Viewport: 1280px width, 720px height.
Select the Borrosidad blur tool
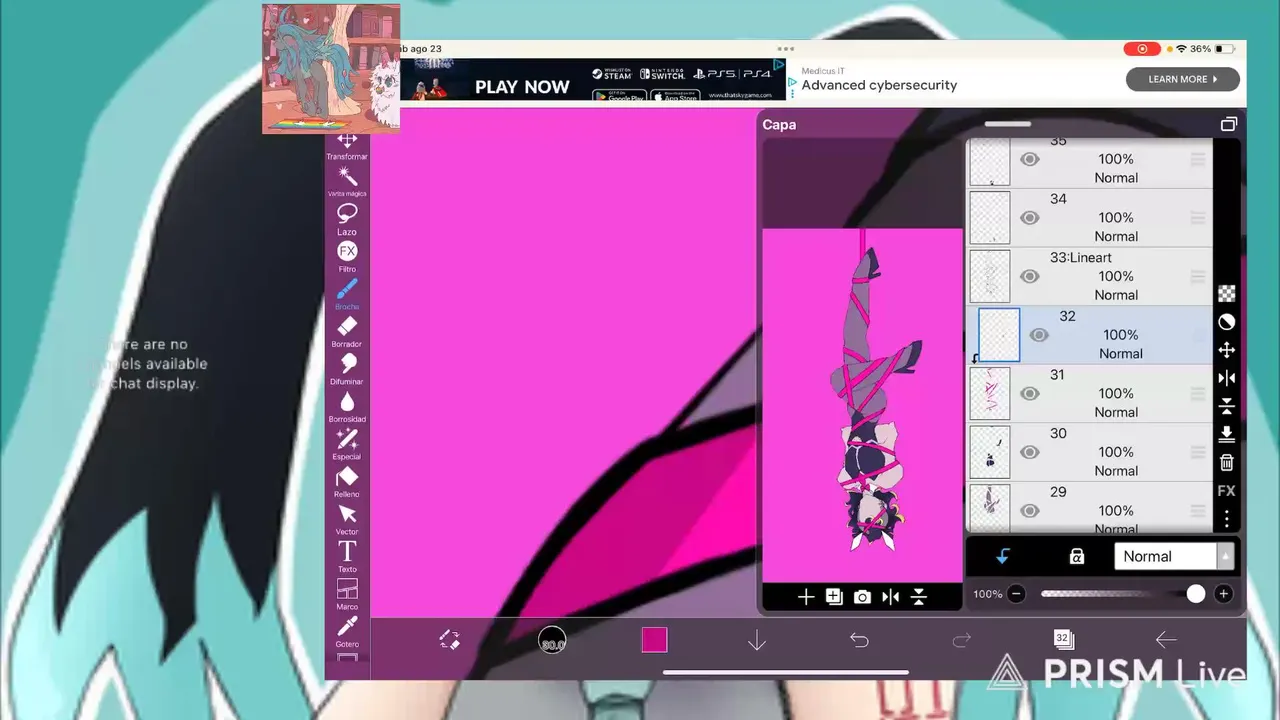pyautogui.click(x=347, y=406)
